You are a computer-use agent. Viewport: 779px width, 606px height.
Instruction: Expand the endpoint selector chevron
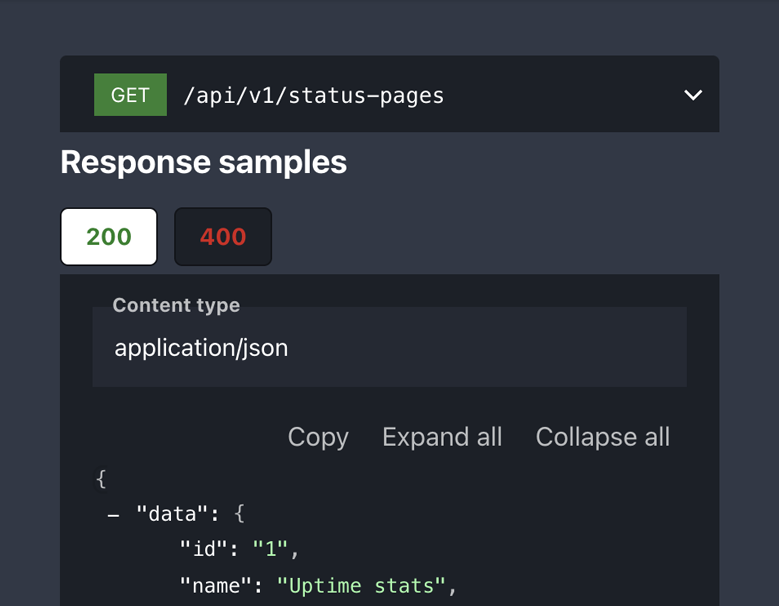click(692, 95)
